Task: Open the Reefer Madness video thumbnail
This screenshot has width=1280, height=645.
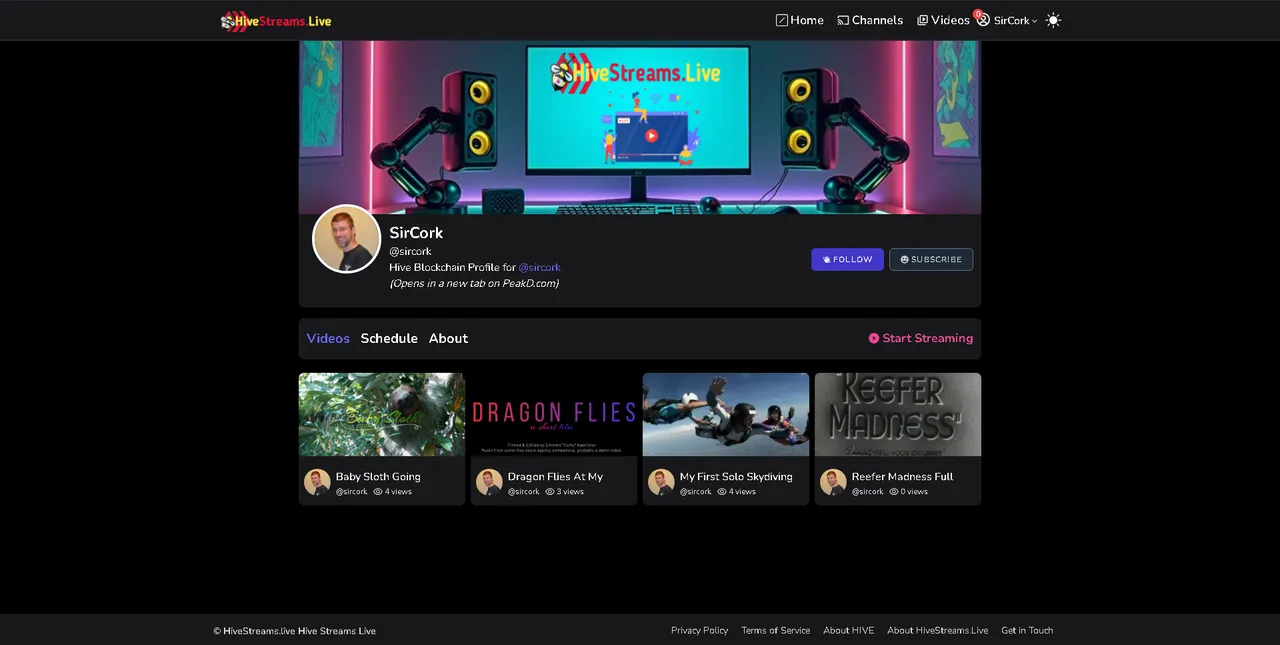Action: pos(898,414)
